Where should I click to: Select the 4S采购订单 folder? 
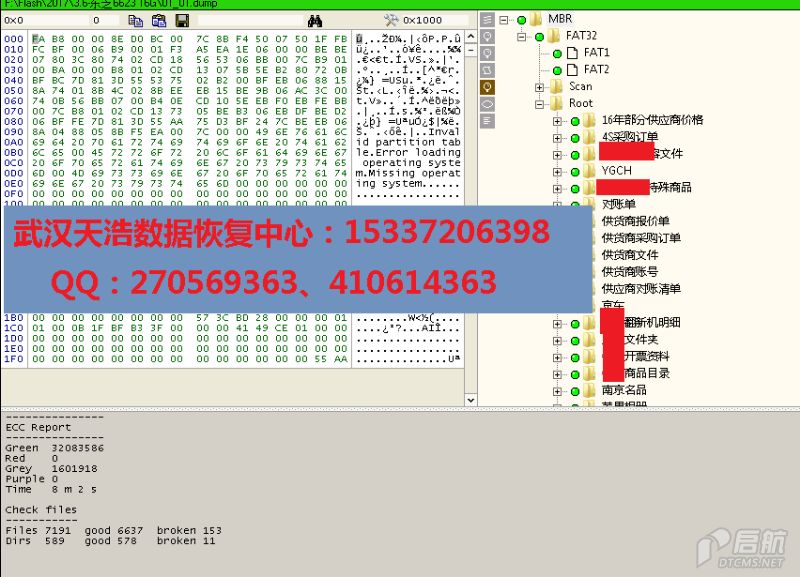[629, 137]
